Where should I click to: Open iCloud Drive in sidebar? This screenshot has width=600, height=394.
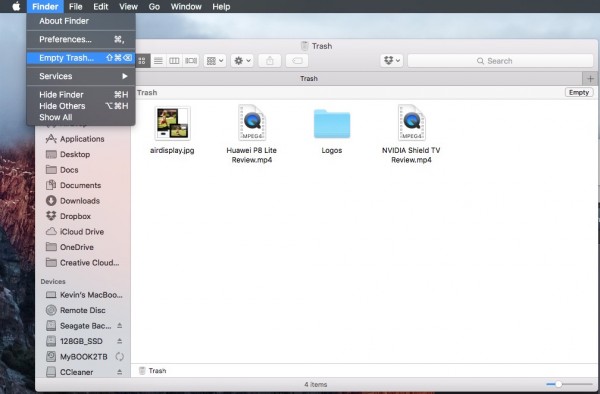point(82,232)
